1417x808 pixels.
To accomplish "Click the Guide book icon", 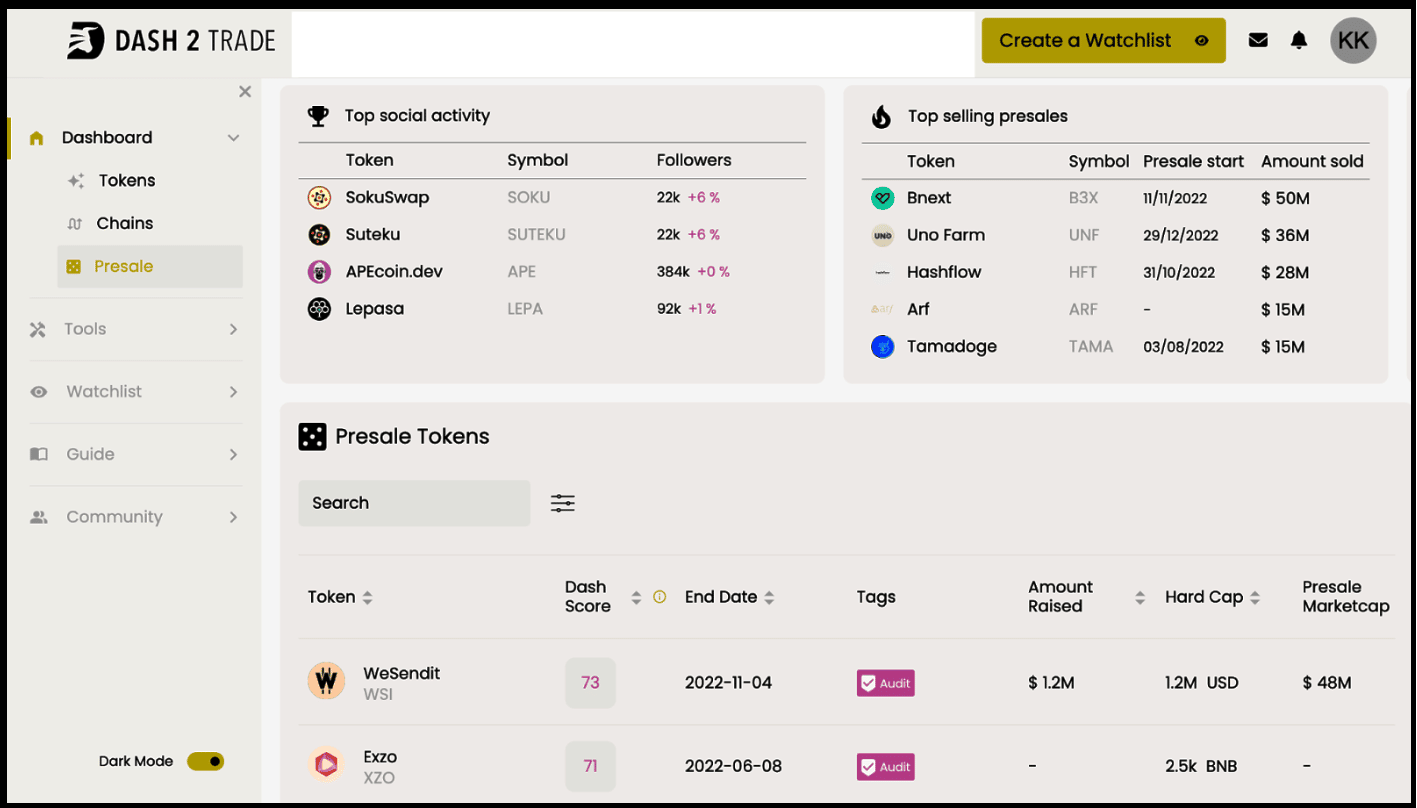I will coord(39,454).
